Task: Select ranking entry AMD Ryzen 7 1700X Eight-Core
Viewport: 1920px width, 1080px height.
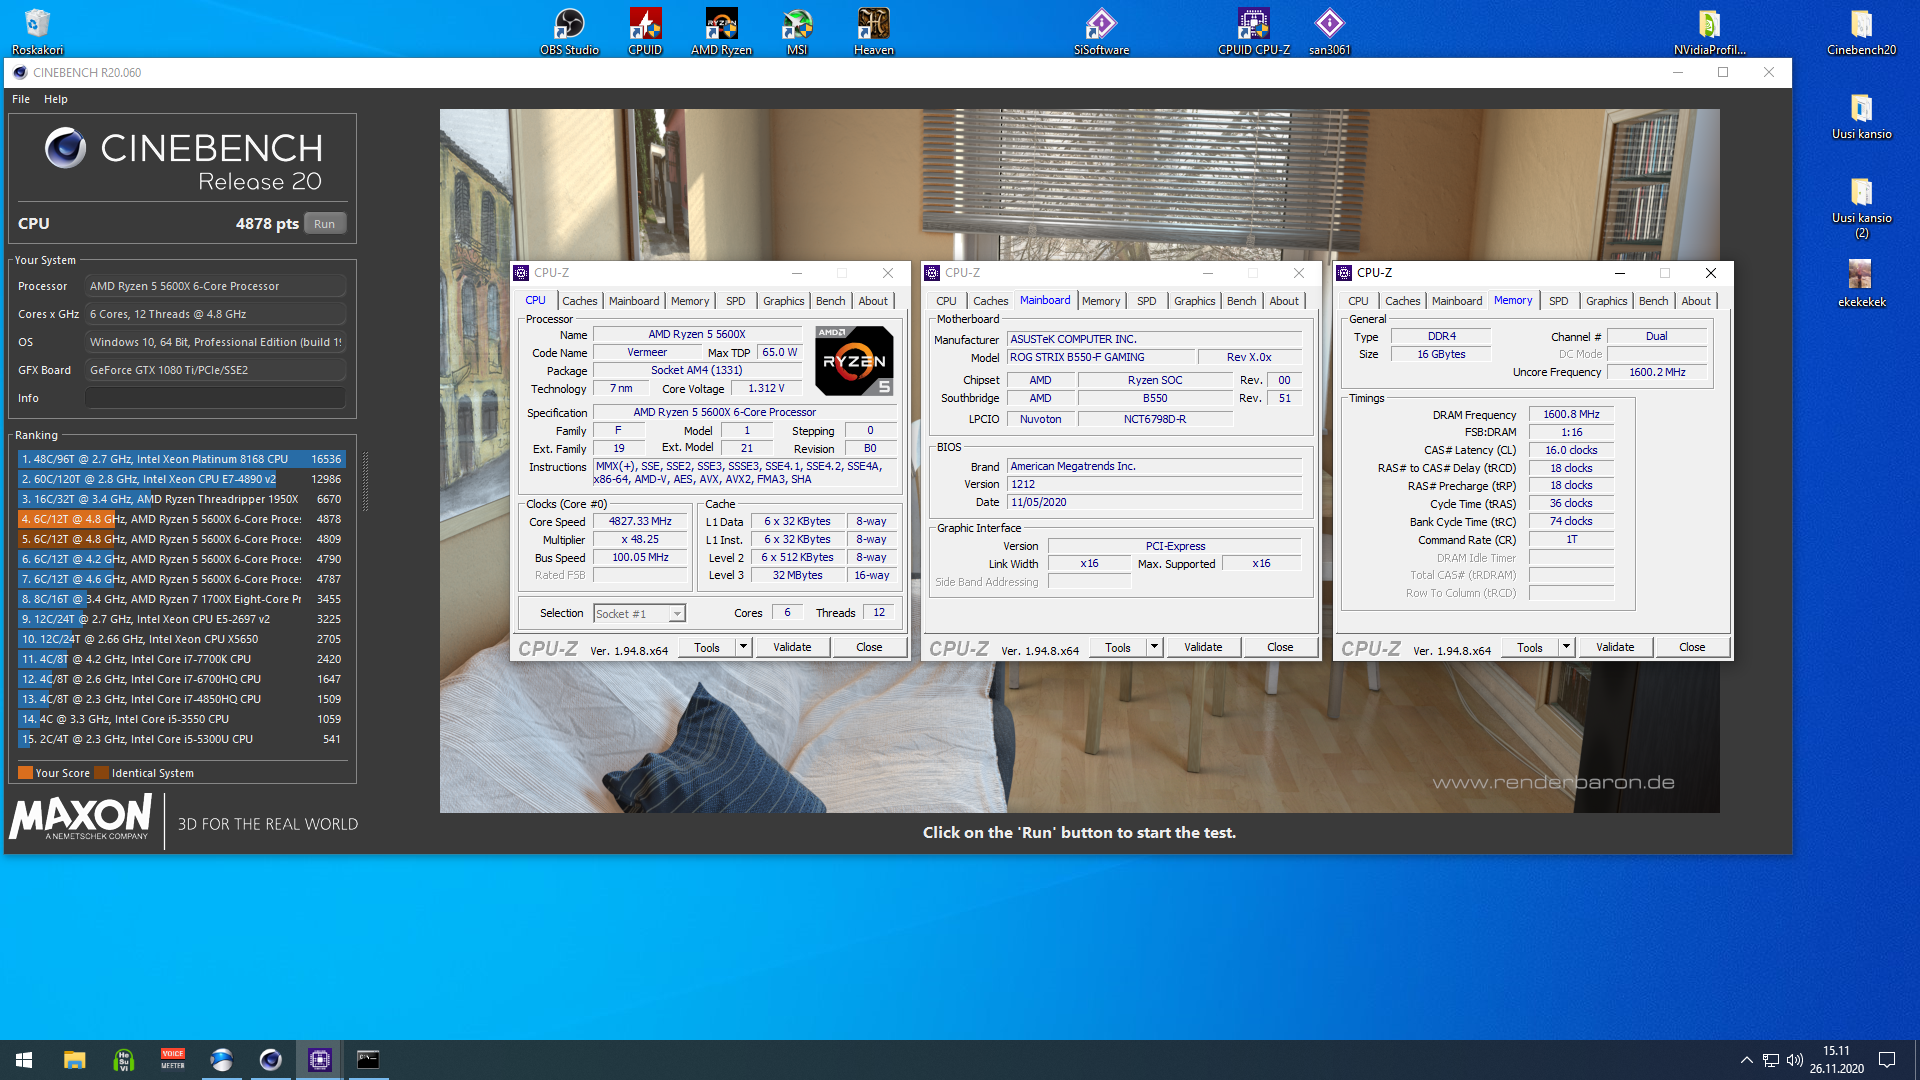Action: pyautogui.click(x=181, y=599)
